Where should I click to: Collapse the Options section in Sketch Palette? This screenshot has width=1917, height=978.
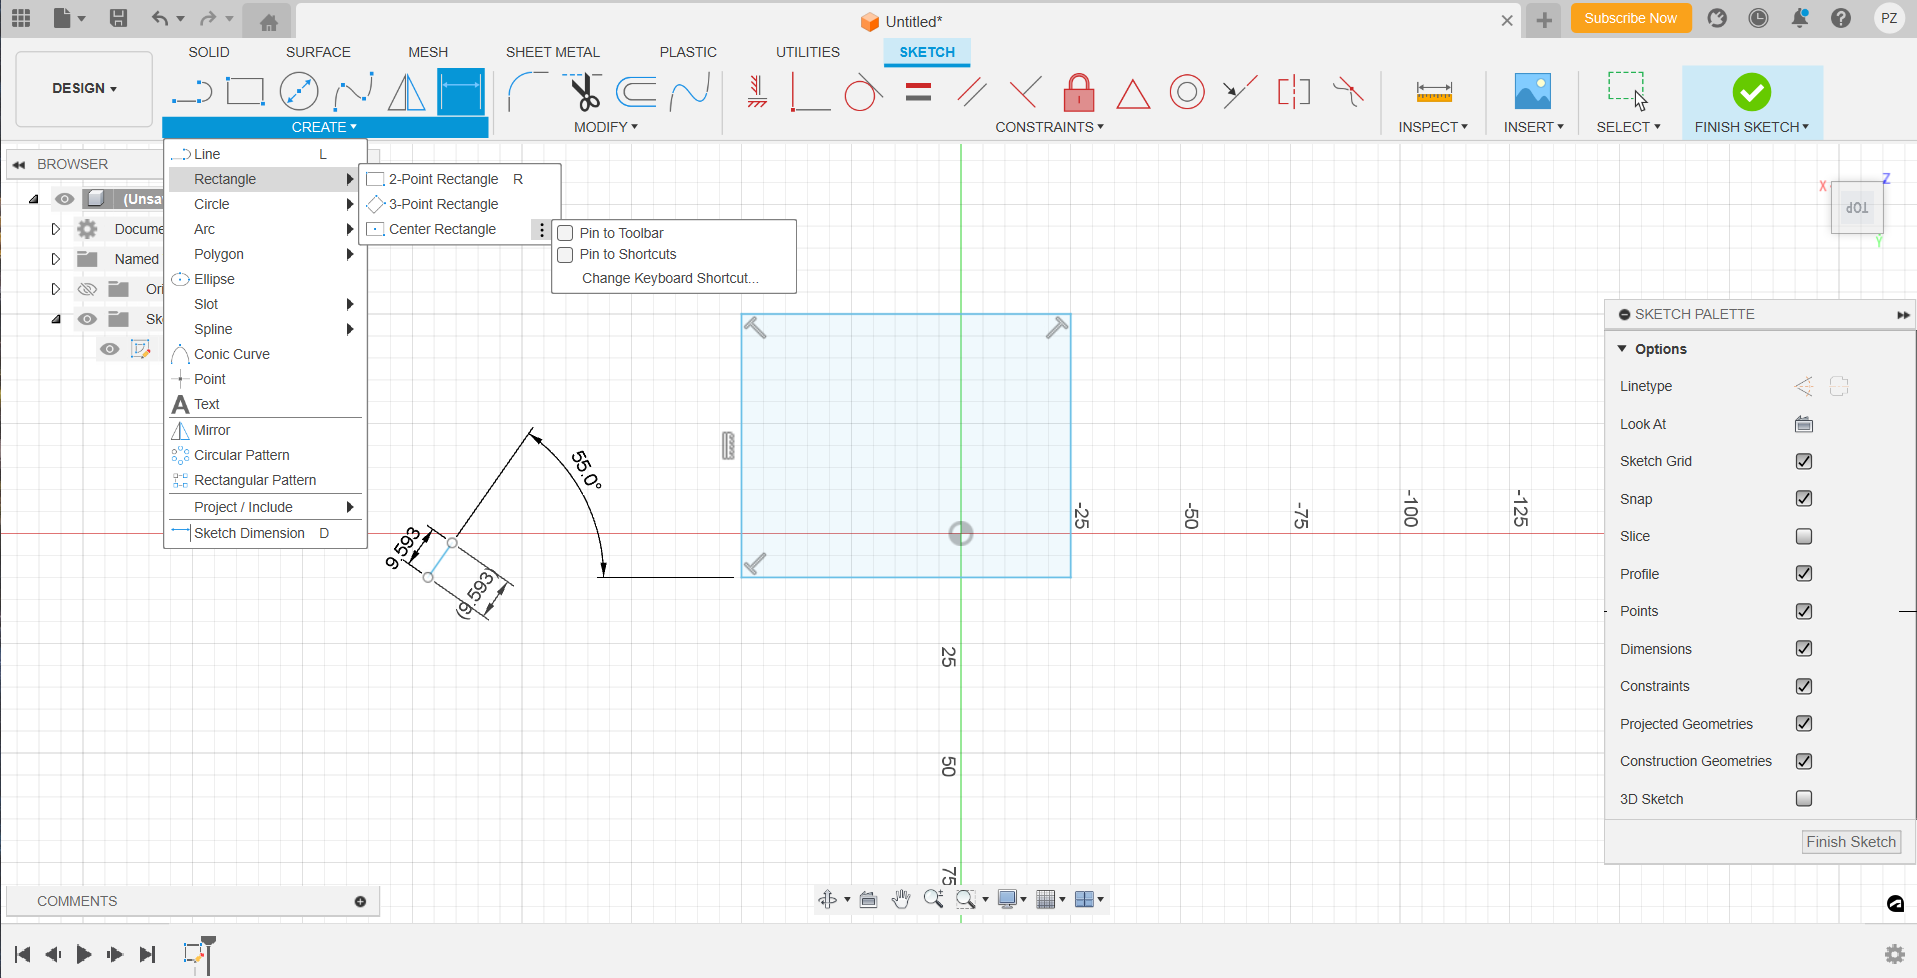click(x=1622, y=349)
